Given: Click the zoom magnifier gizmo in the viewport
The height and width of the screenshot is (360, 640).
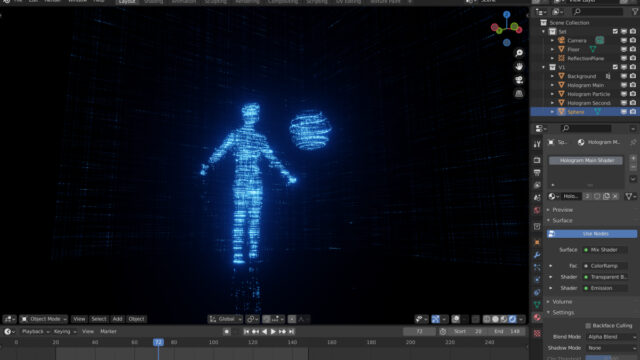Looking at the screenshot, I should click(519, 53).
